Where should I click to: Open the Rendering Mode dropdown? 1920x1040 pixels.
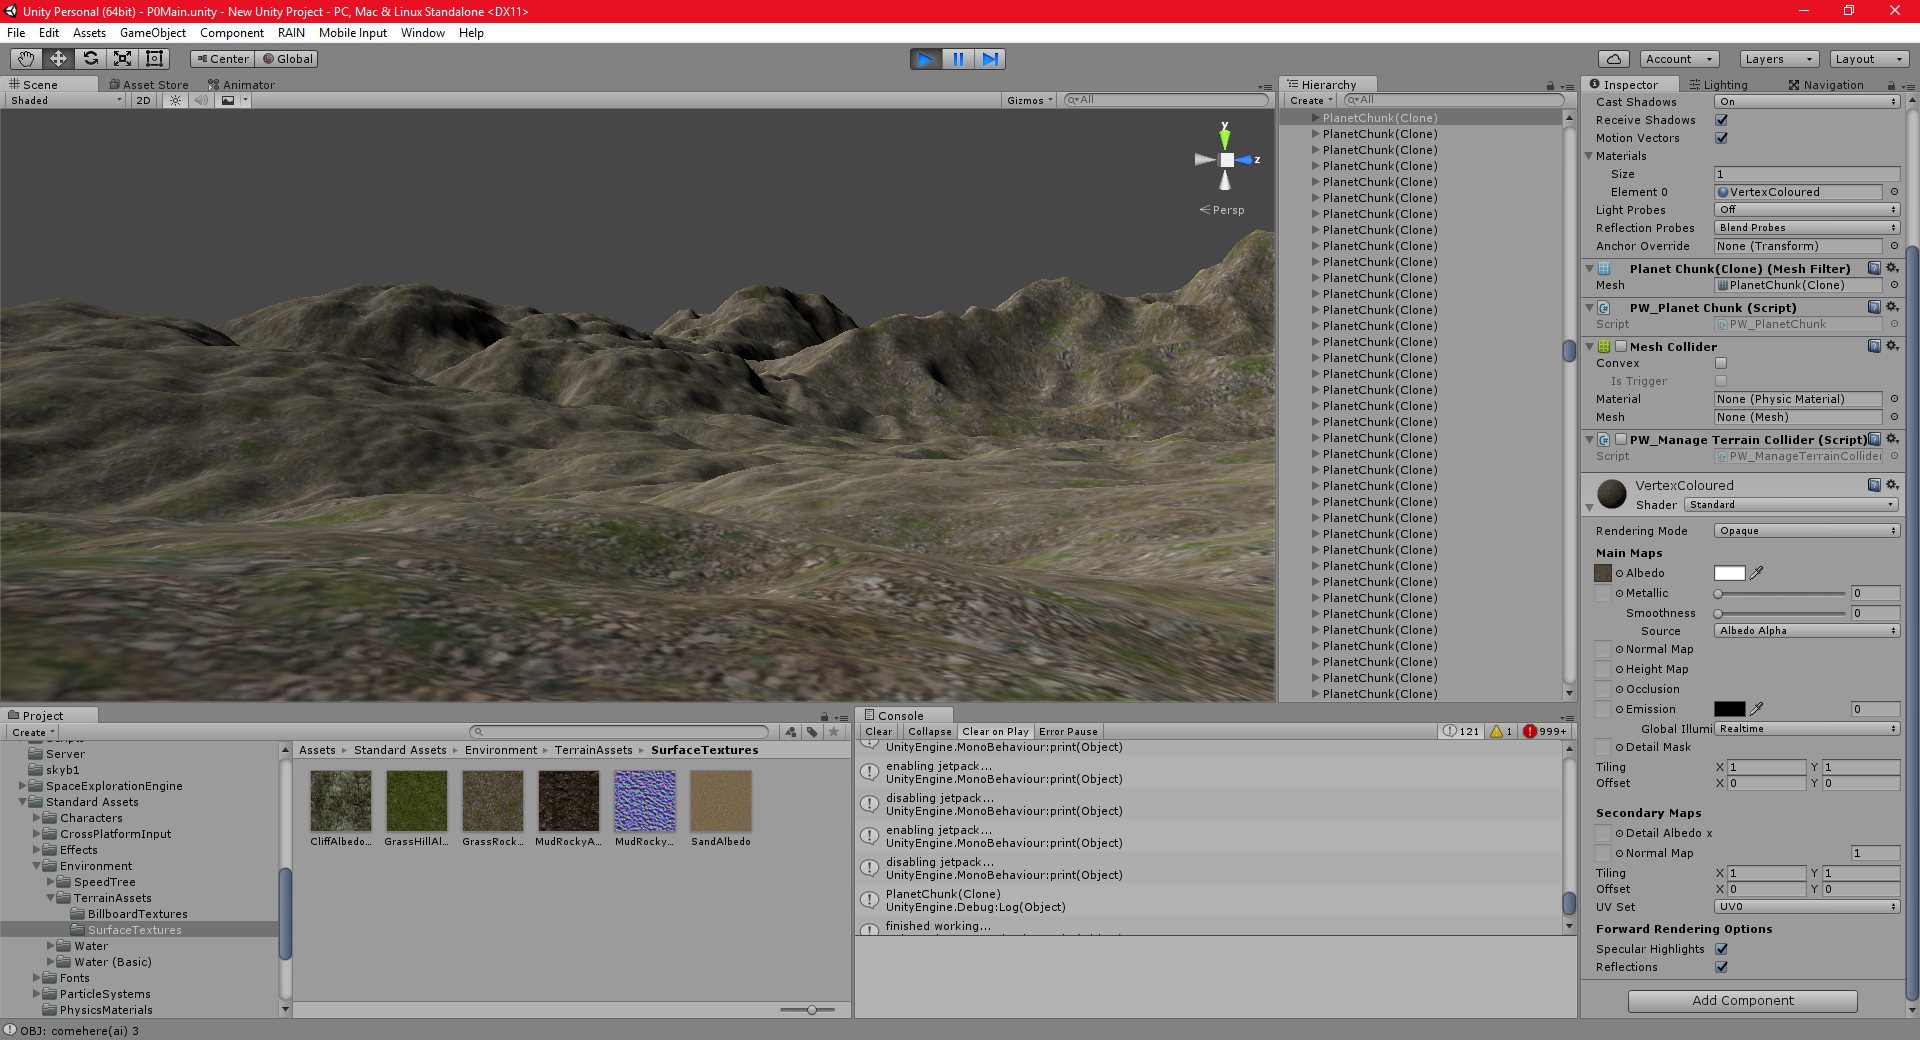tap(1805, 531)
